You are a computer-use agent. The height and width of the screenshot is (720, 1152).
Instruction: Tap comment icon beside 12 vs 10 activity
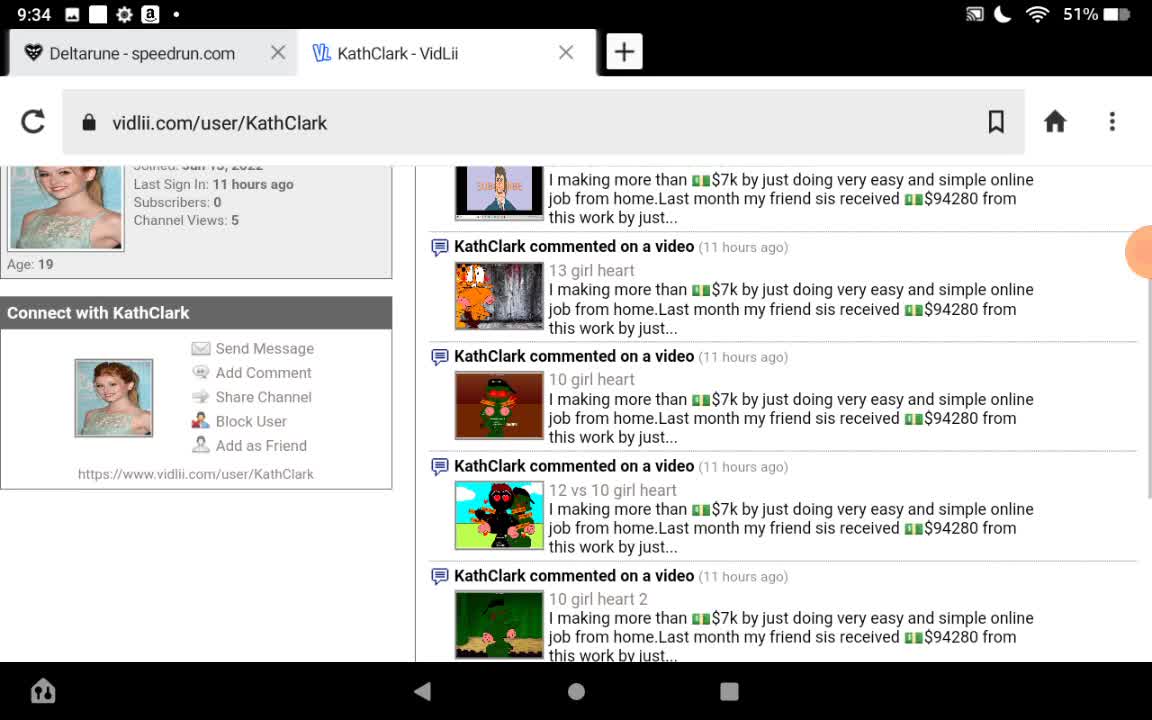pyautogui.click(x=439, y=467)
